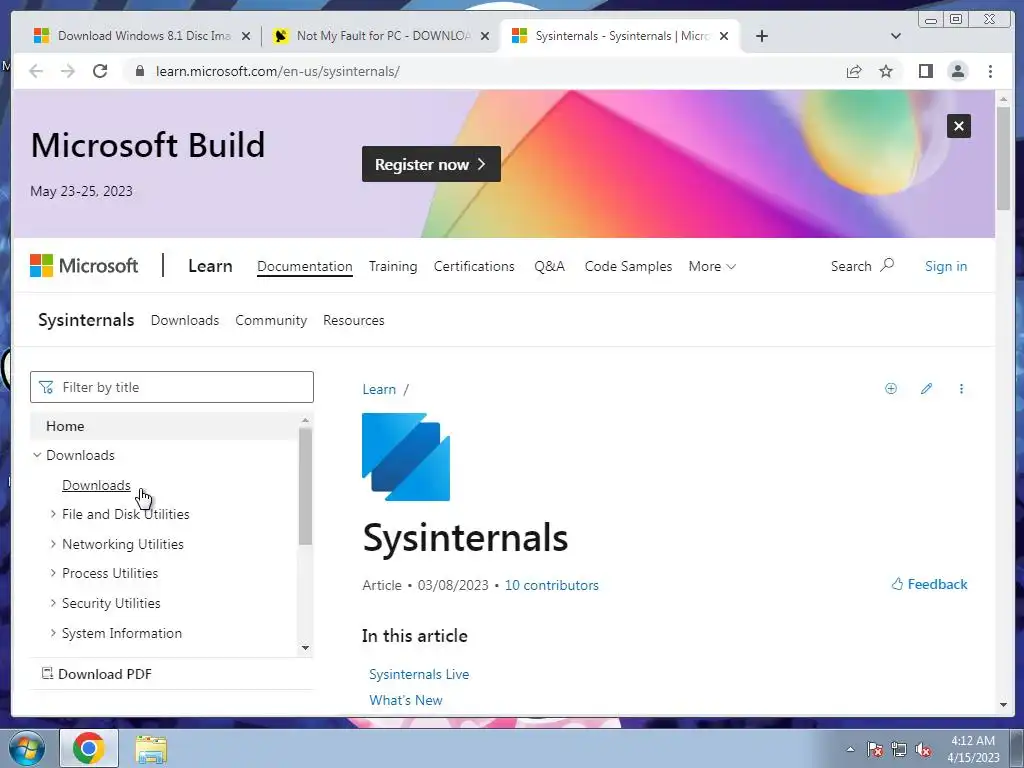The width and height of the screenshot is (1024, 768).
Task: Open the Resources header link
Action: point(353,320)
